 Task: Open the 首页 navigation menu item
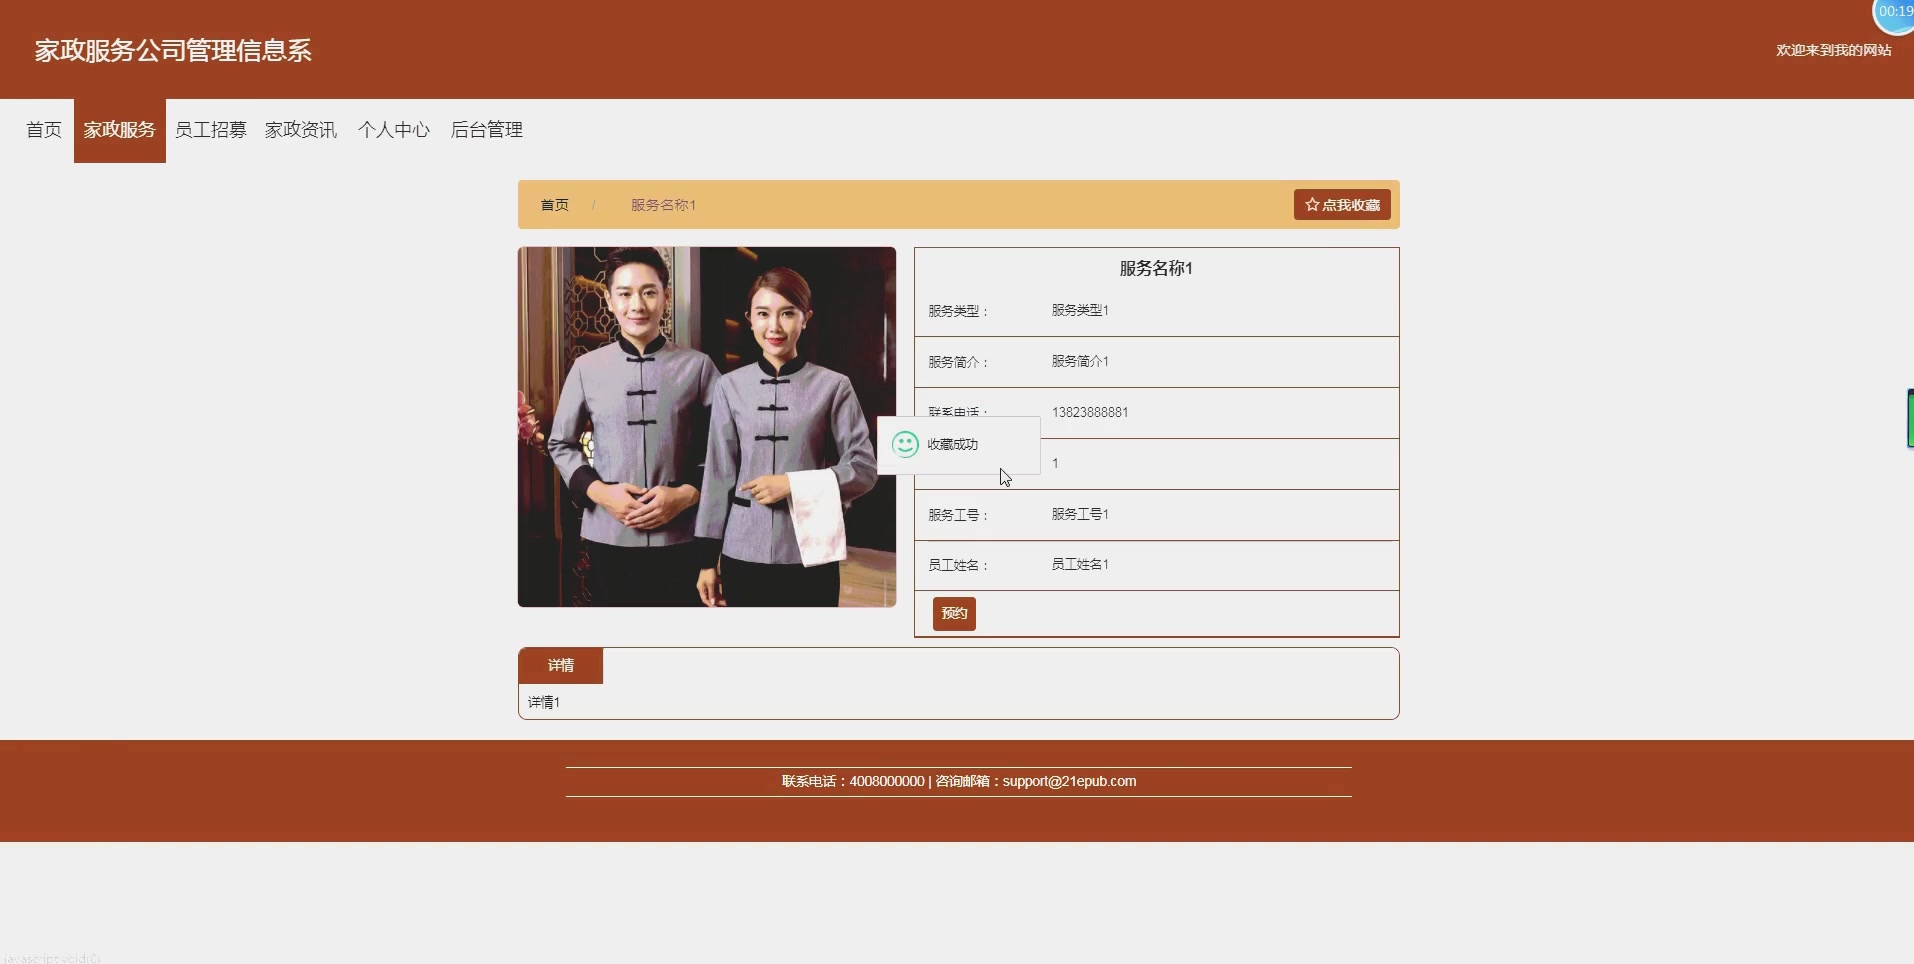(43, 129)
